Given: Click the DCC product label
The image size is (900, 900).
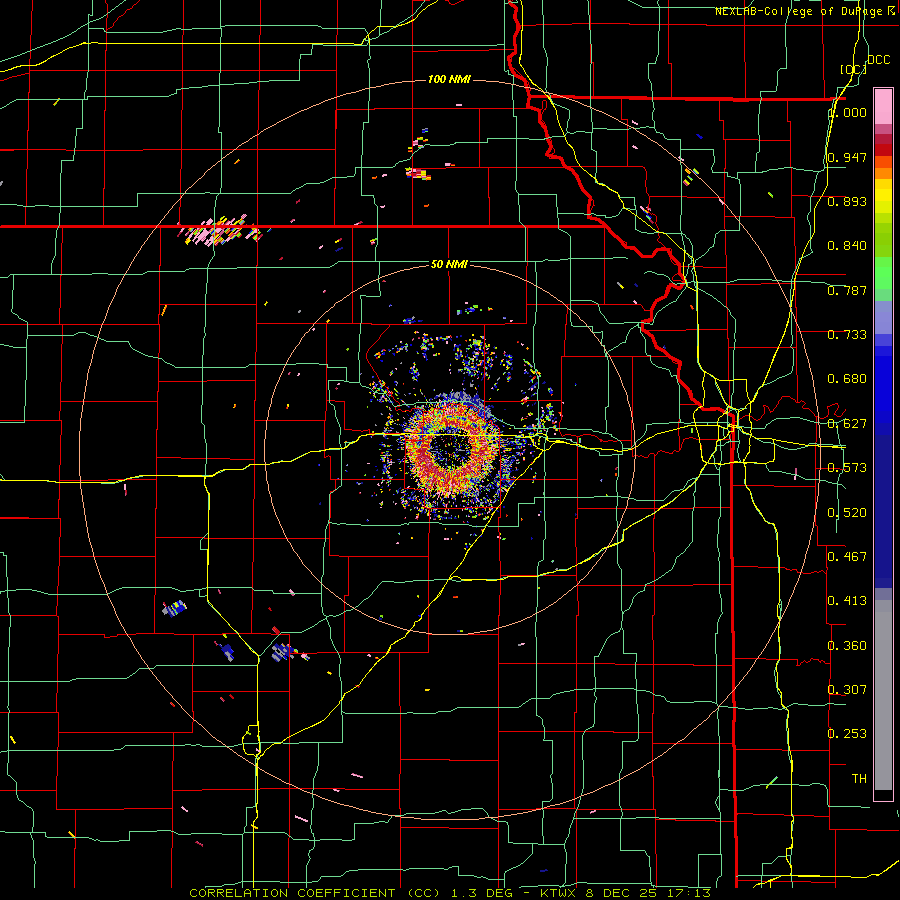Looking at the screenshot, I should click(878, 60).
